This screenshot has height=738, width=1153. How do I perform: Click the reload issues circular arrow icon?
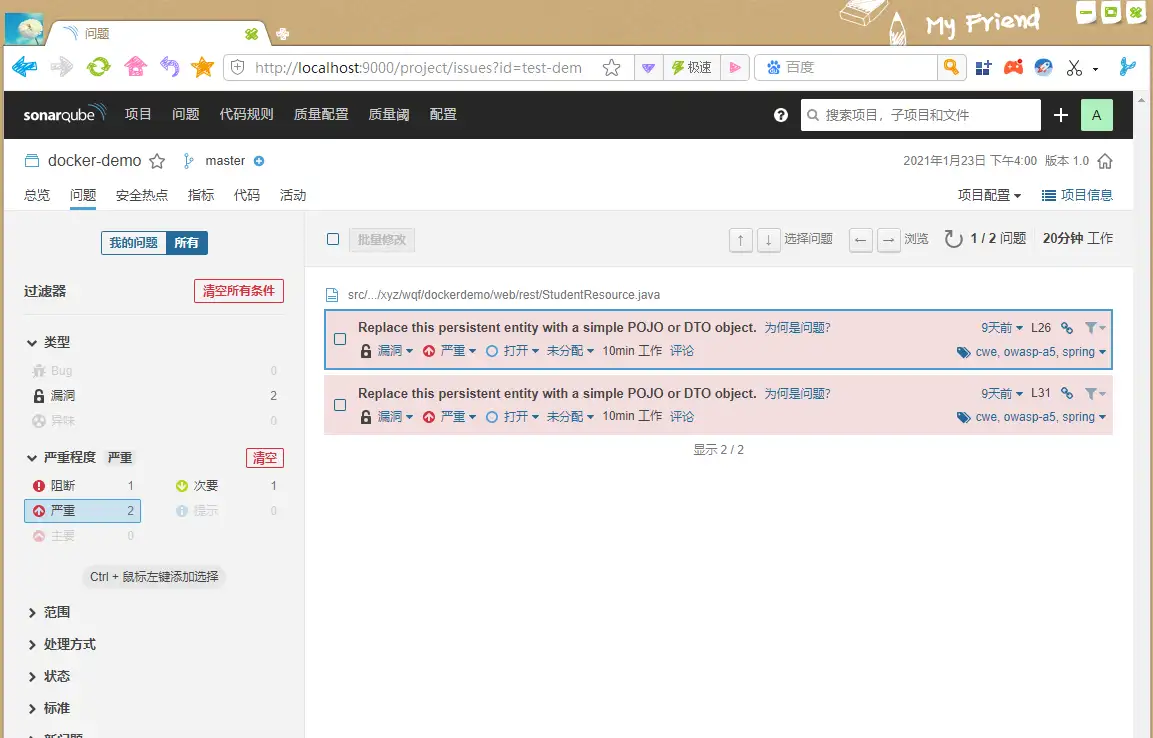(953, 239)
